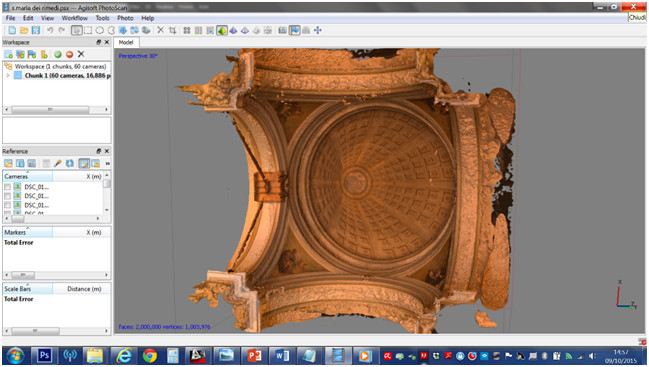Click the Distance (m) column header
The width and height of the screenshot is (649, 367).
[81, 289]
